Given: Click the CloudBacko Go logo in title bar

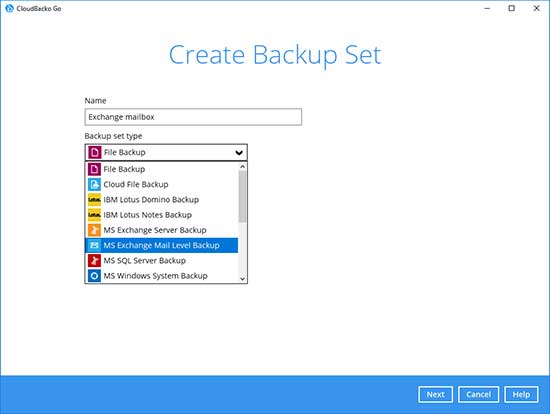Looking at the screenshot, I should click(x=9, y=8).
